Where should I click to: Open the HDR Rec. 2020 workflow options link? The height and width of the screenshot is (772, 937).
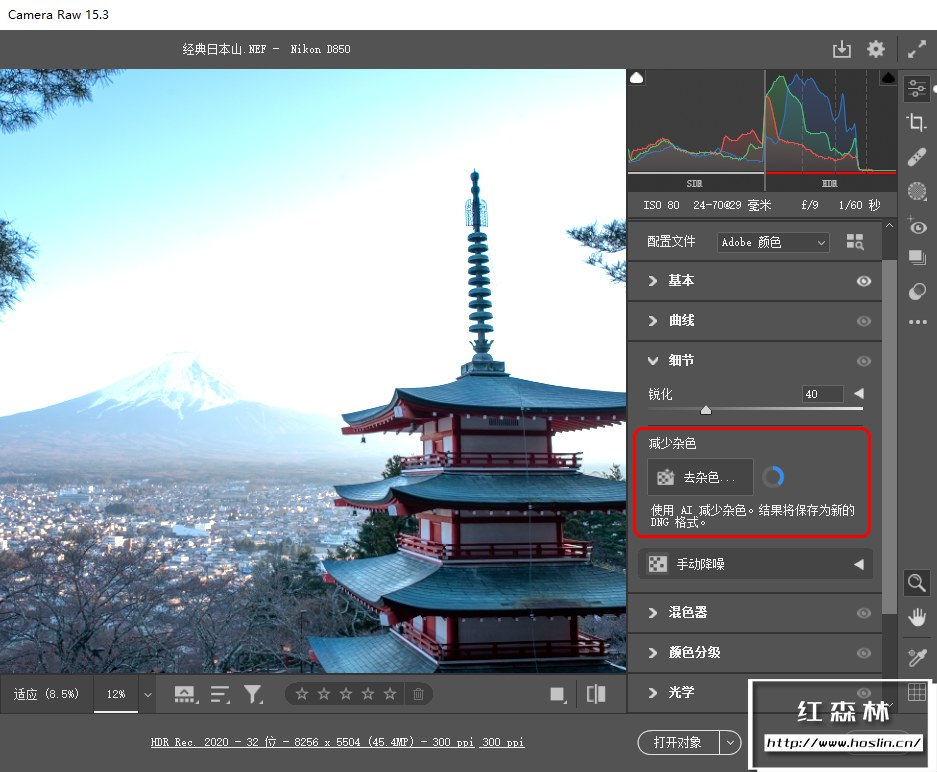click(337, 742)
